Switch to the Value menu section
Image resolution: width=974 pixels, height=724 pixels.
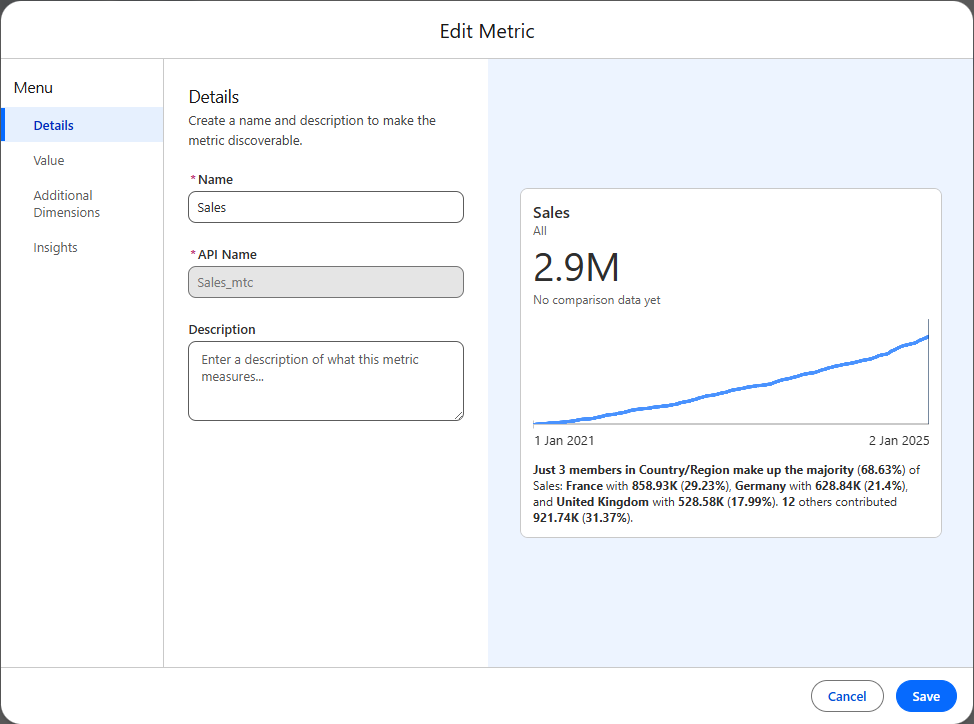pos(49,161)
